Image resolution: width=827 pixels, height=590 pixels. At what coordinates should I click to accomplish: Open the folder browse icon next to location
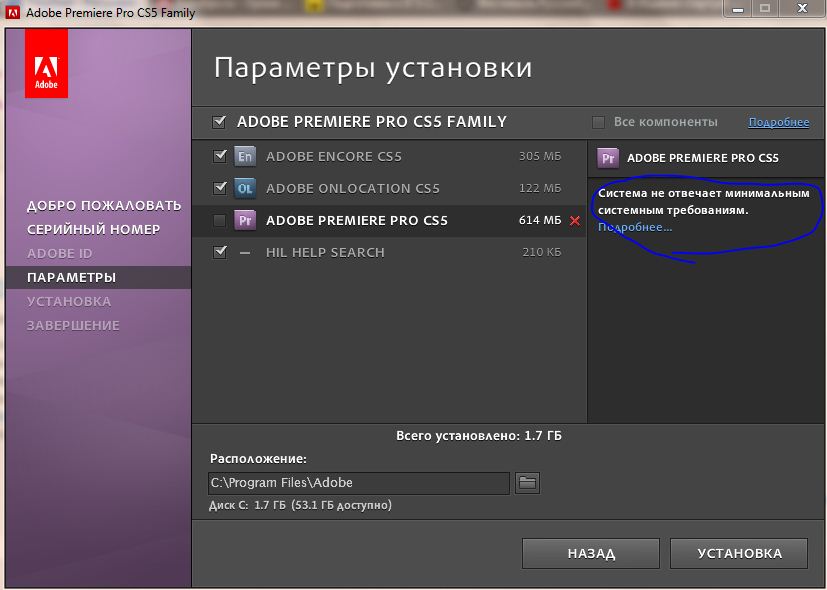[527, 483]
